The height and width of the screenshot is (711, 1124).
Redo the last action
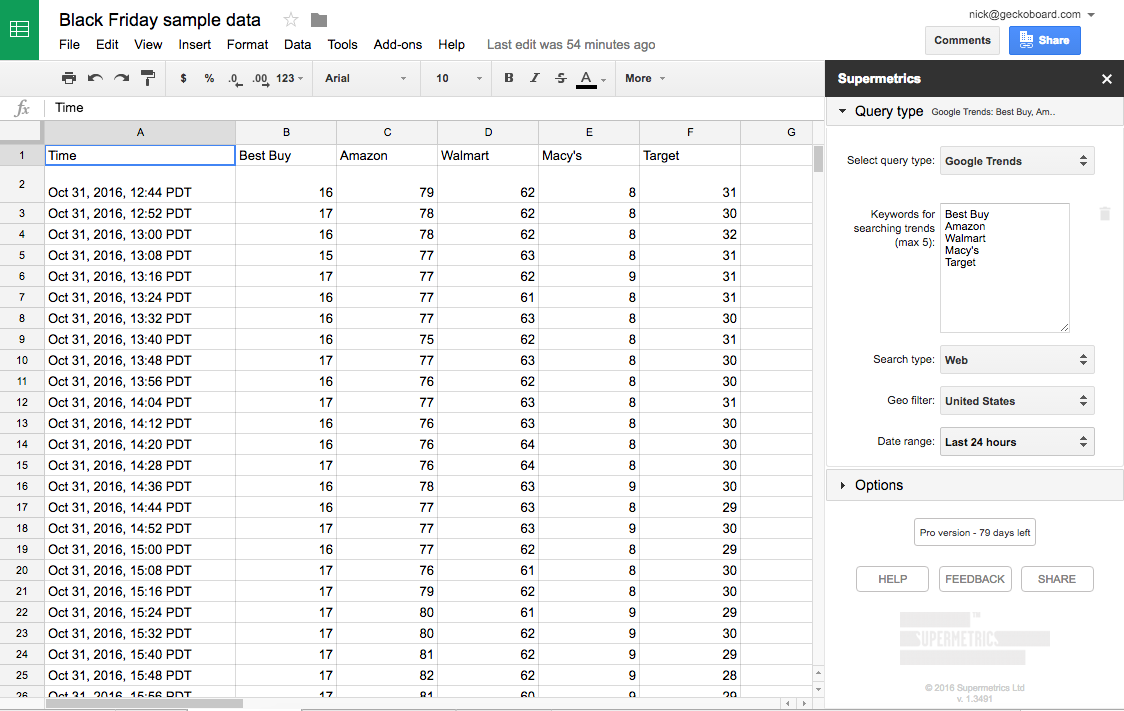pyautogui.click(x=122, y=78)
